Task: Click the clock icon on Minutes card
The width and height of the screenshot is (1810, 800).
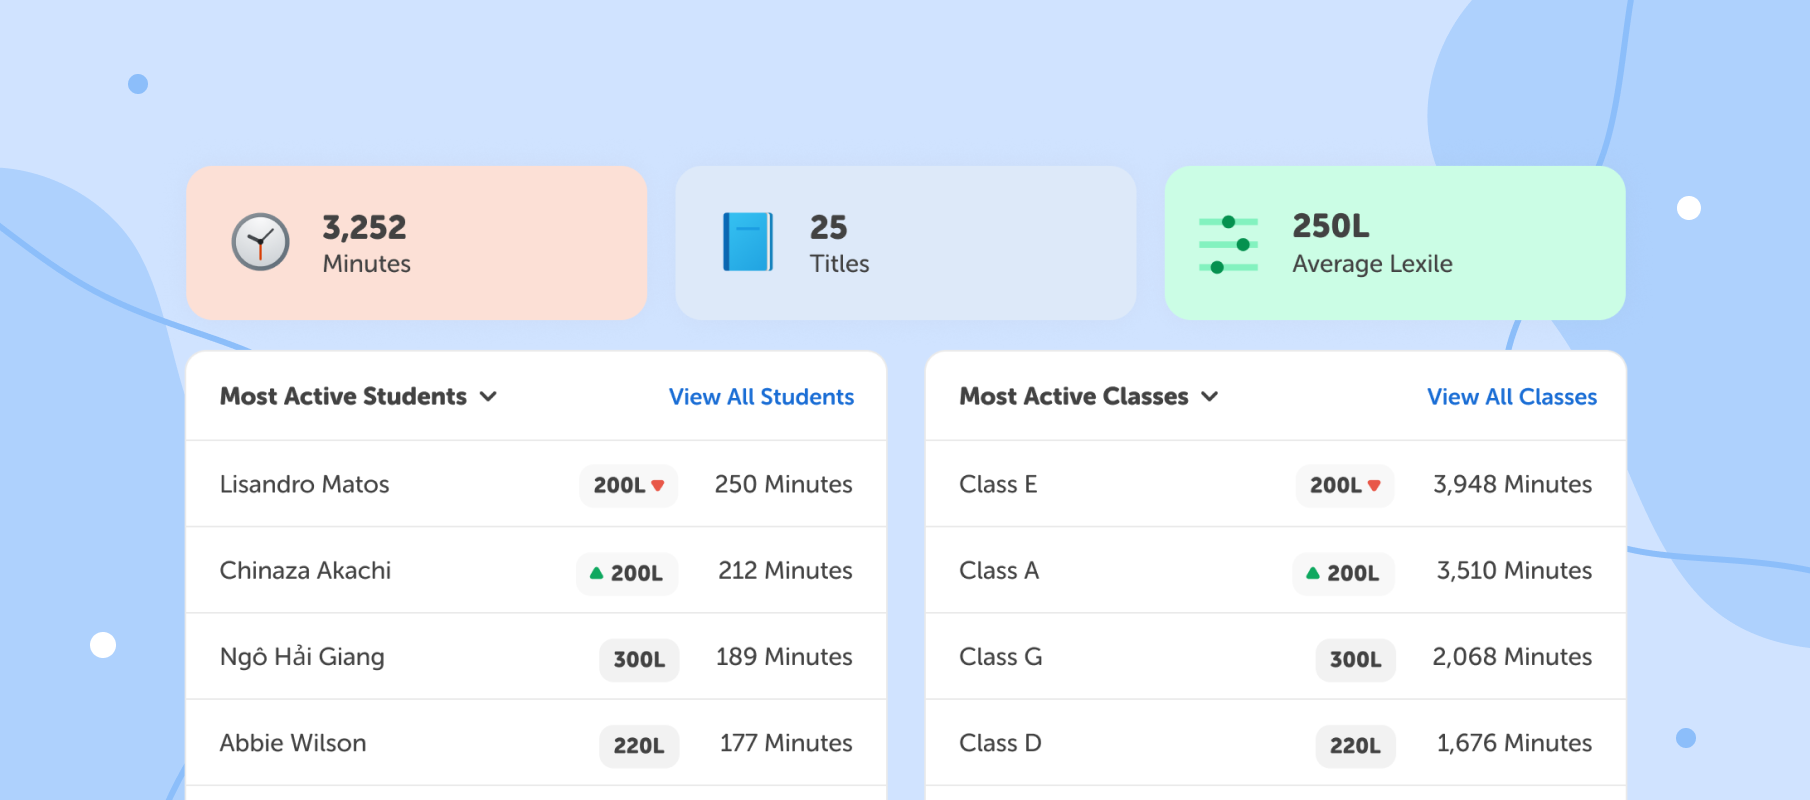Action: (x=260, y=242)
